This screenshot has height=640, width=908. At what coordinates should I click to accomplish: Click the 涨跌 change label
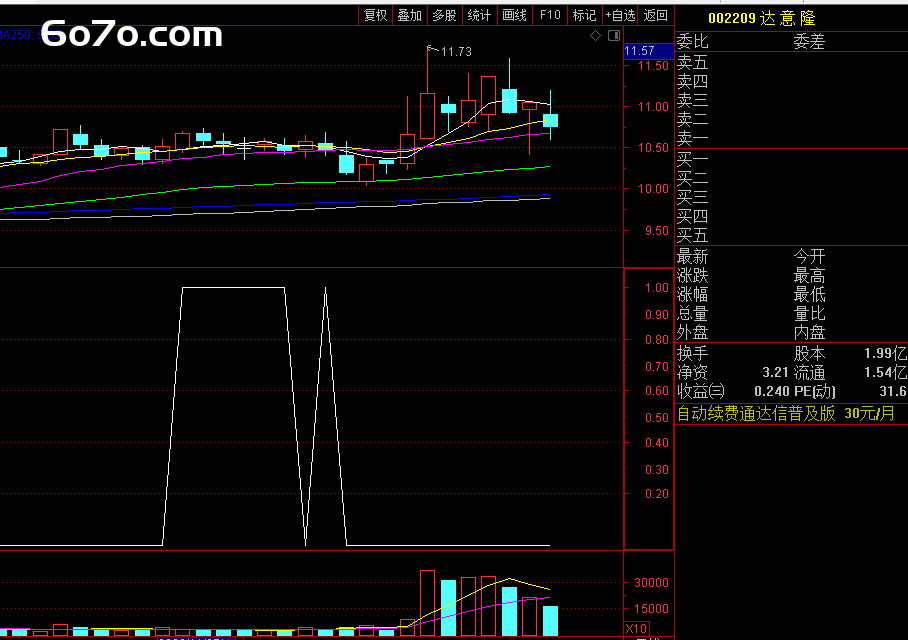693,275
